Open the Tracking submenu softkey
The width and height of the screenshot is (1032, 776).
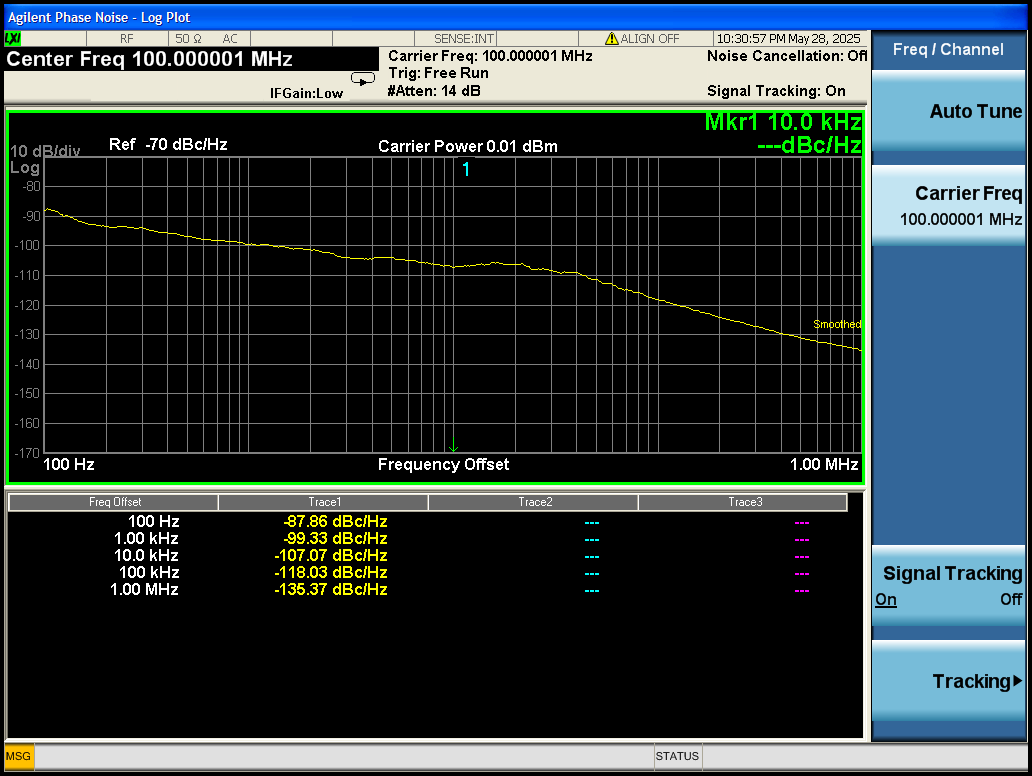[948, 681]
